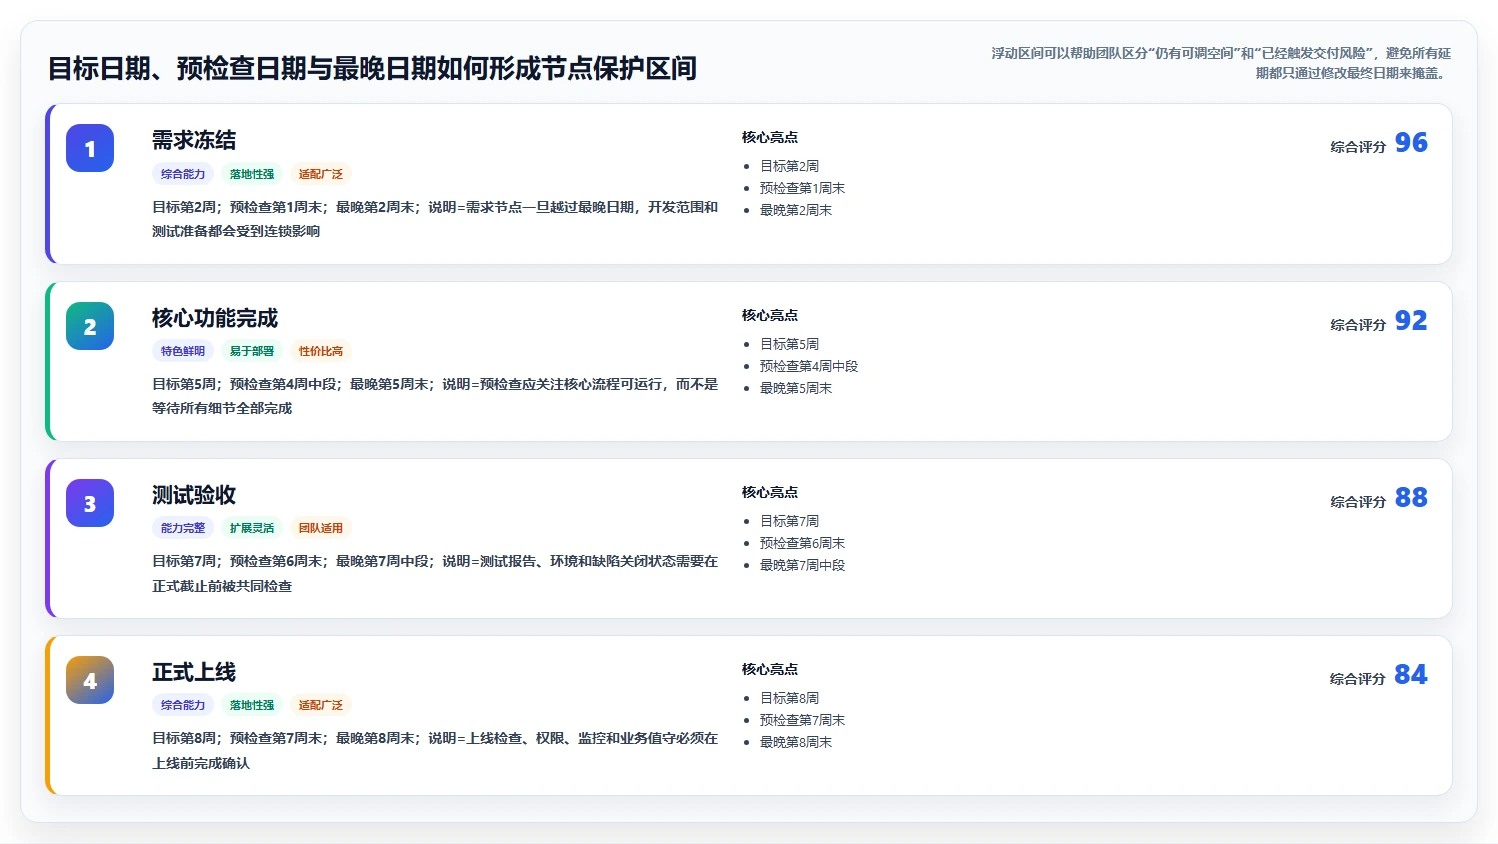Click the 目标第5周 bullet item
Screen dimensions: 1498x844
tap(789, 344)
